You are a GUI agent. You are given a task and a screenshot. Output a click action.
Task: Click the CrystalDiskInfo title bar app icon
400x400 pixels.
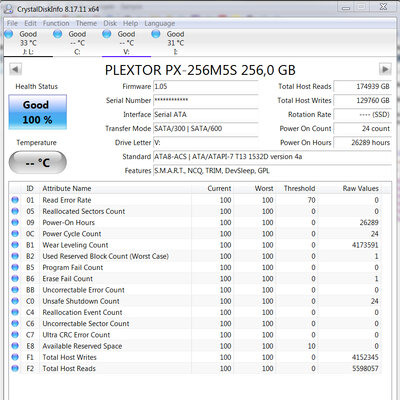click(x=9, y=9)
